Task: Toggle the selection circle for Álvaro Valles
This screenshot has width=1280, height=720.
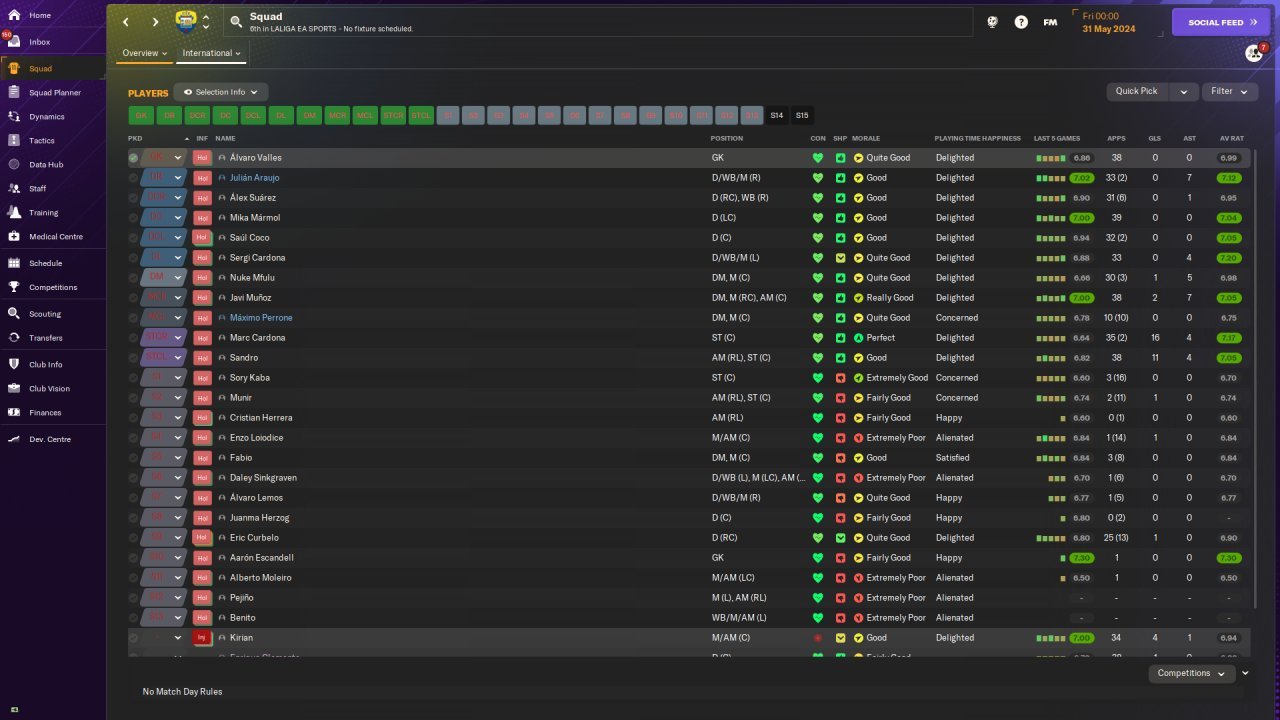Action: (133, 158)
